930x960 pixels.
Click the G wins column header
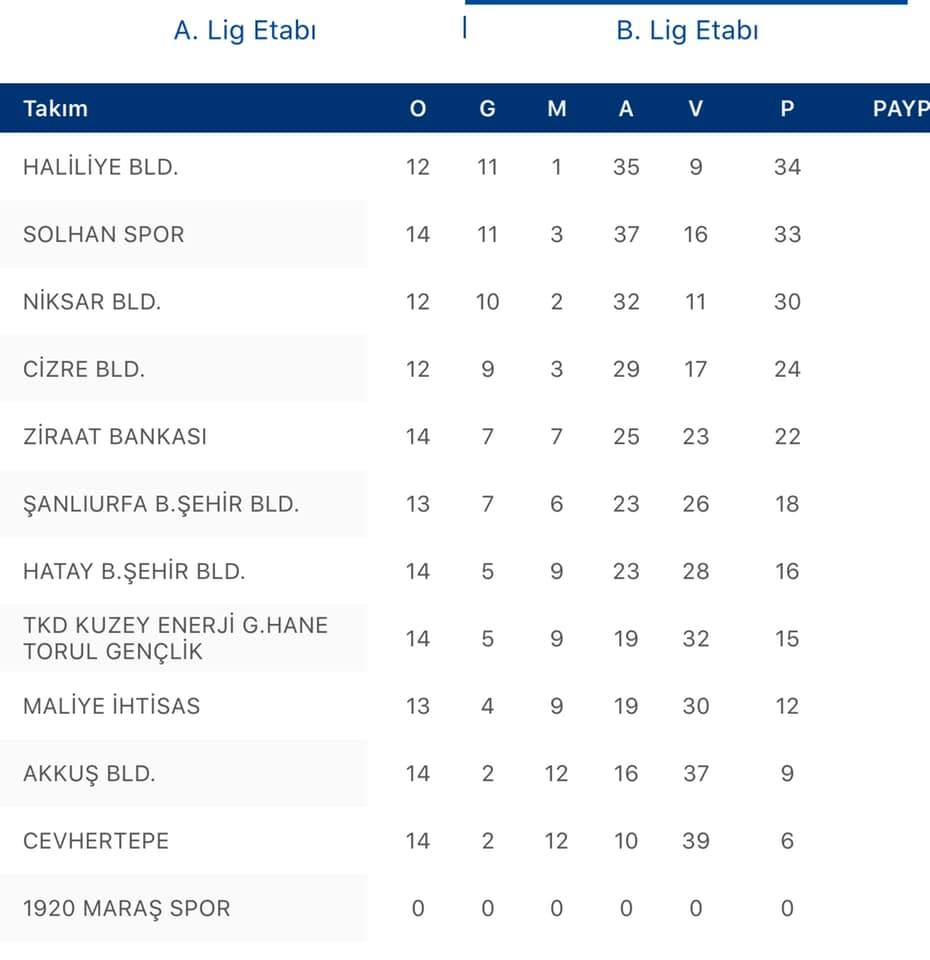(x=487, y=108)
